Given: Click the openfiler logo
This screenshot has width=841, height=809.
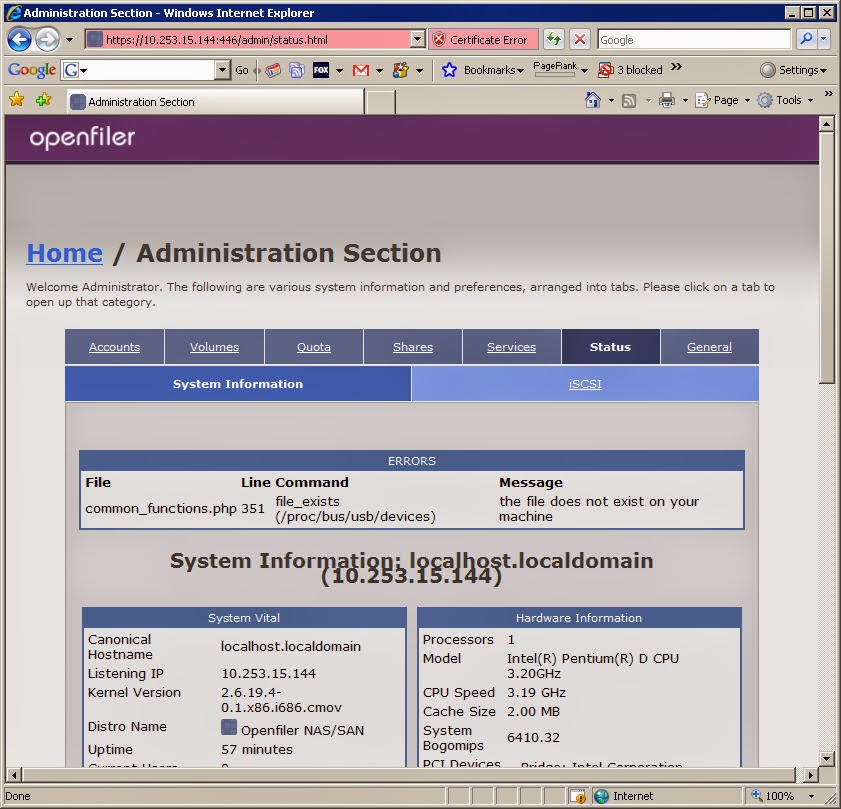Looking at the screenshot, I should (x=82, y=138).
